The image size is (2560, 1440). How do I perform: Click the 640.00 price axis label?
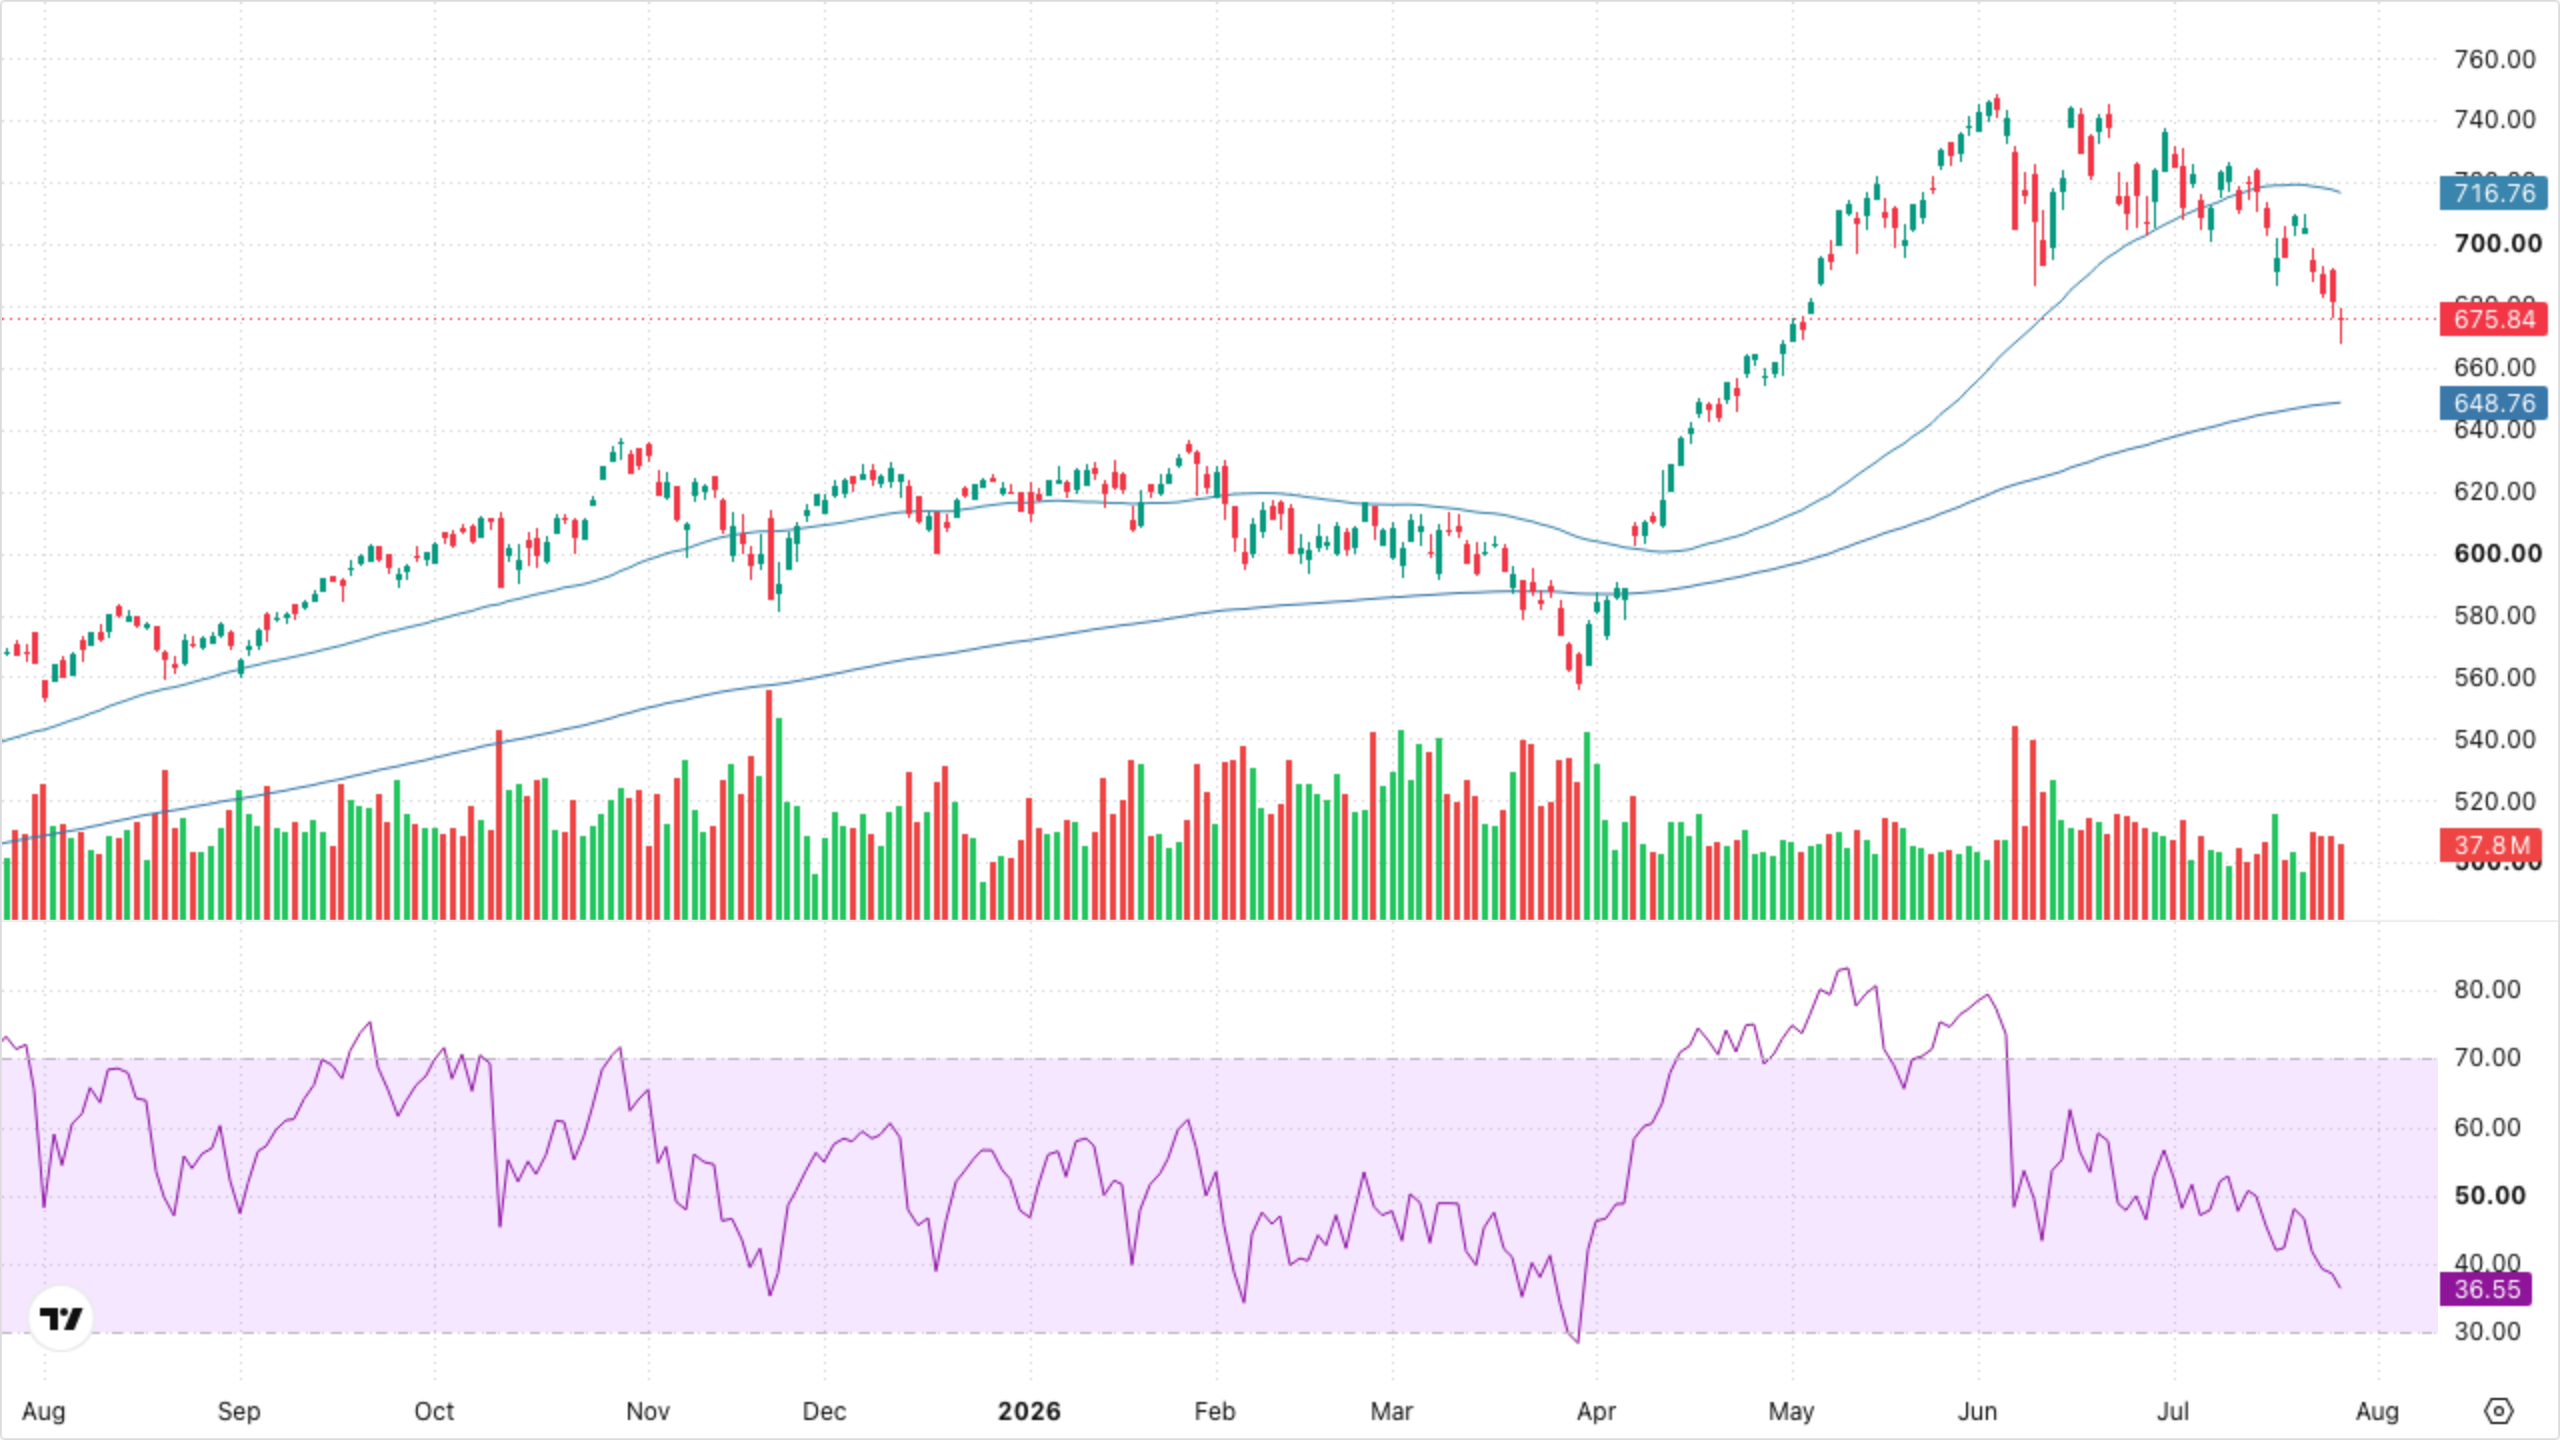(x=2495, y=430)
